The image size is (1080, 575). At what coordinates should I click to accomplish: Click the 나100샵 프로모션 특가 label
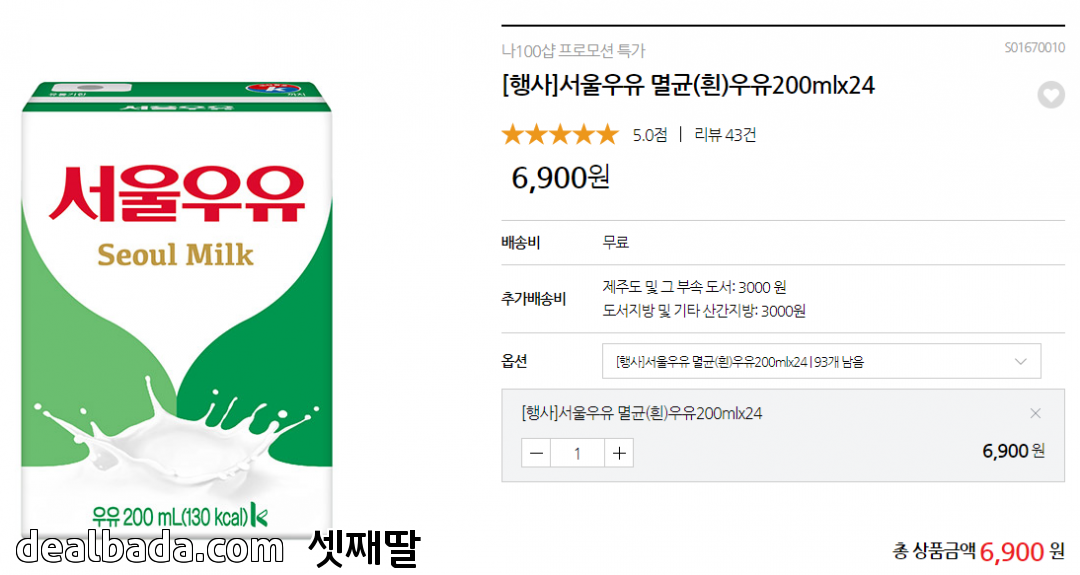point(573,50)
